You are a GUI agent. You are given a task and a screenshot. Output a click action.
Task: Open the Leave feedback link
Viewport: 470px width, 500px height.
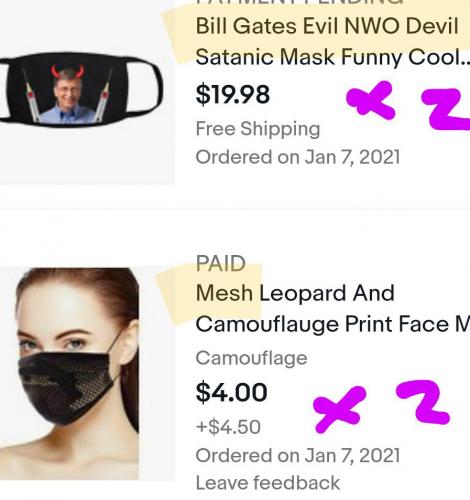pos(268,483)
